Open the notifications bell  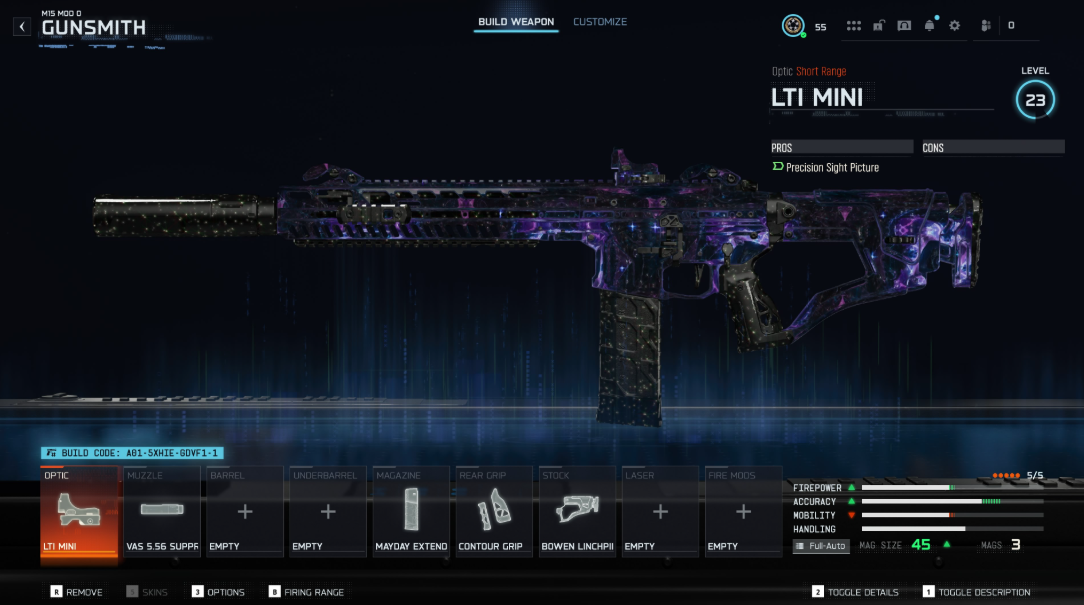929,26
